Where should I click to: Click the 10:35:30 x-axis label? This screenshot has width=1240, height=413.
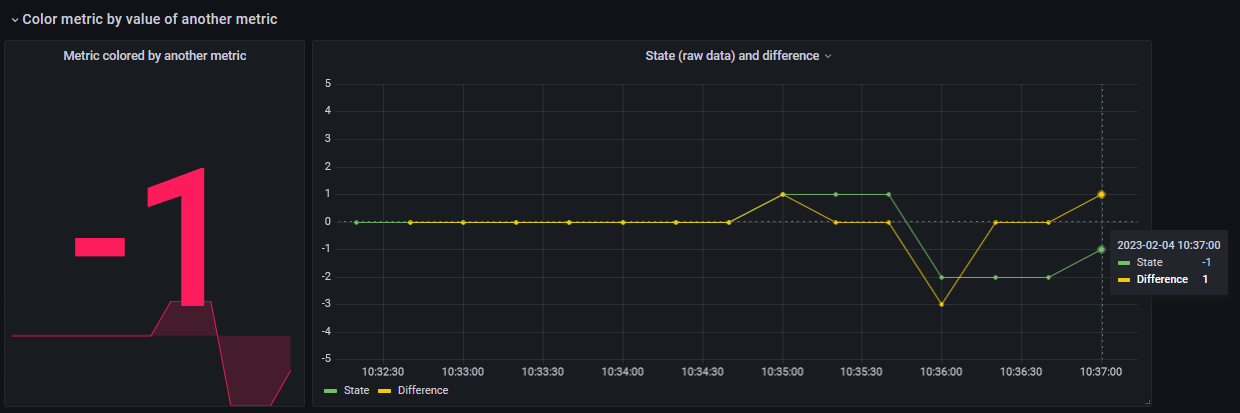(x=862, y=371)
